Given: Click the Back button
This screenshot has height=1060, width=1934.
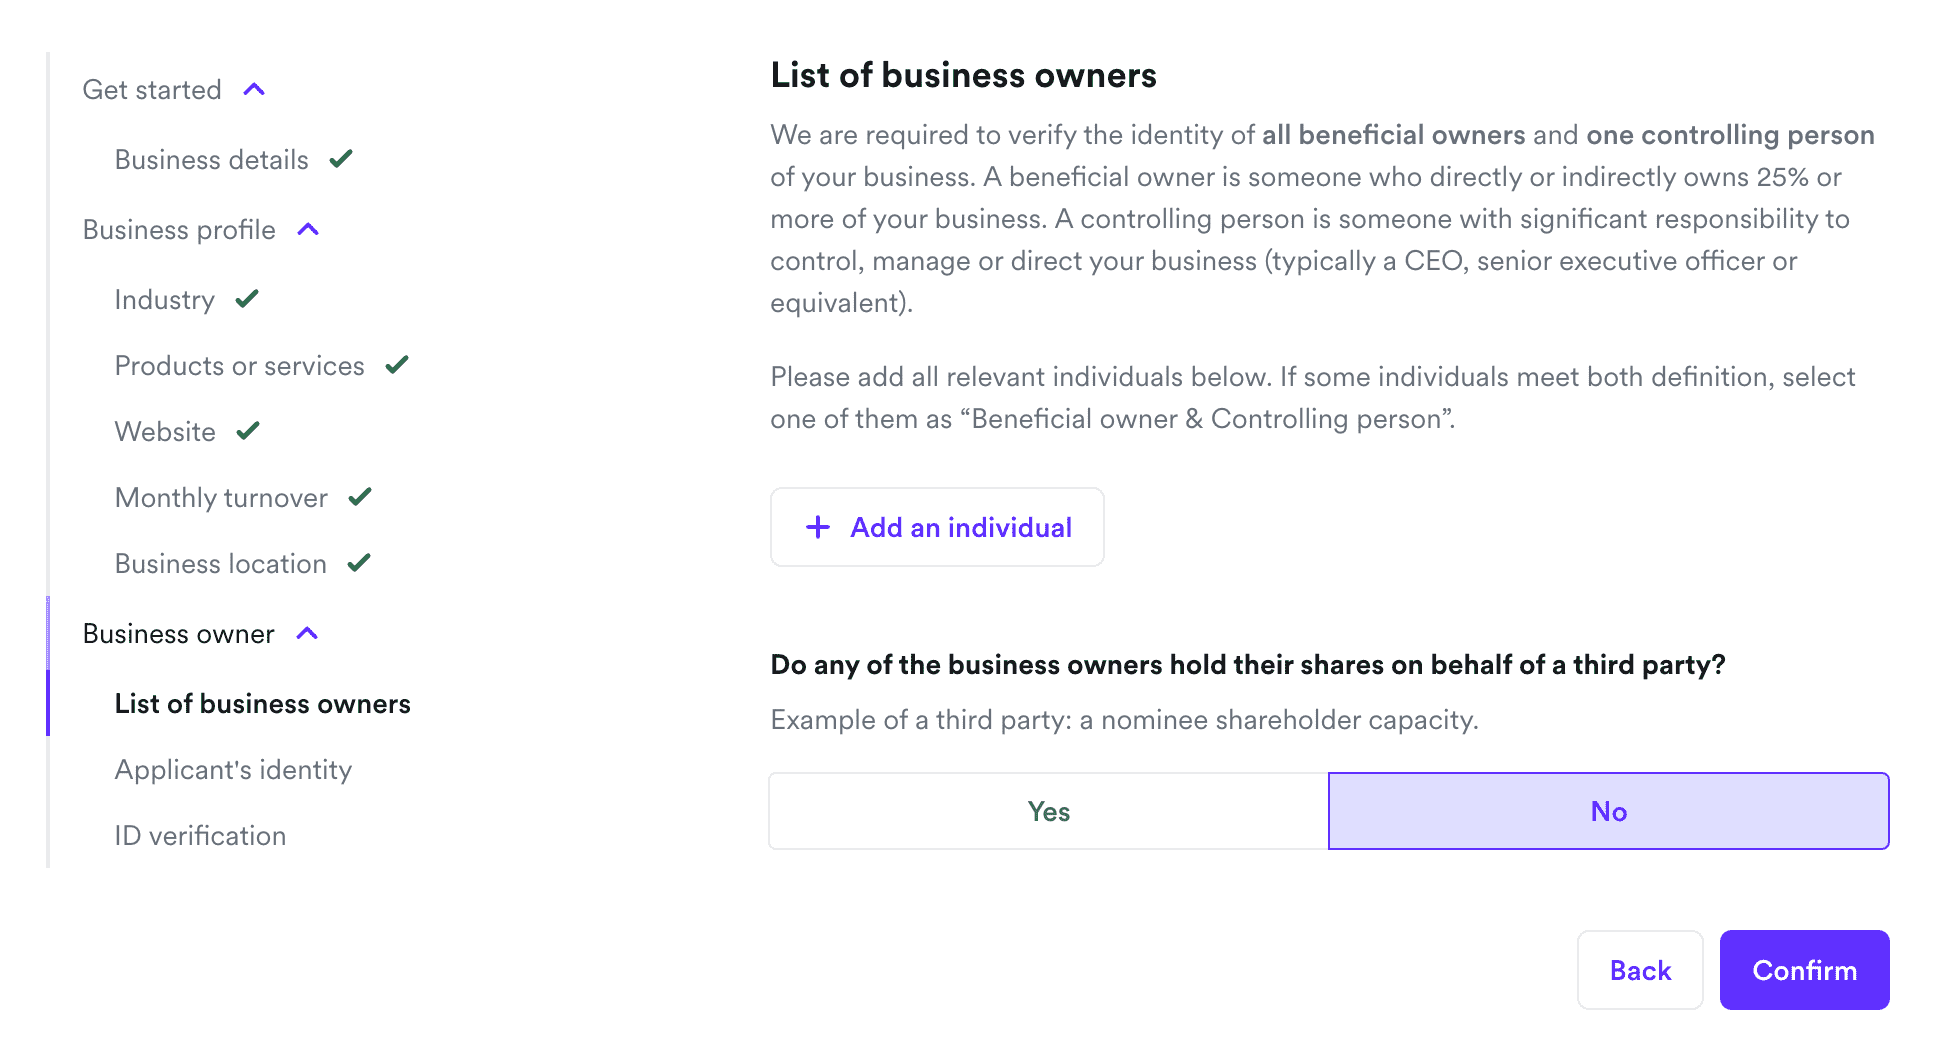Looking at the screenshot, I should [1639, 970].
